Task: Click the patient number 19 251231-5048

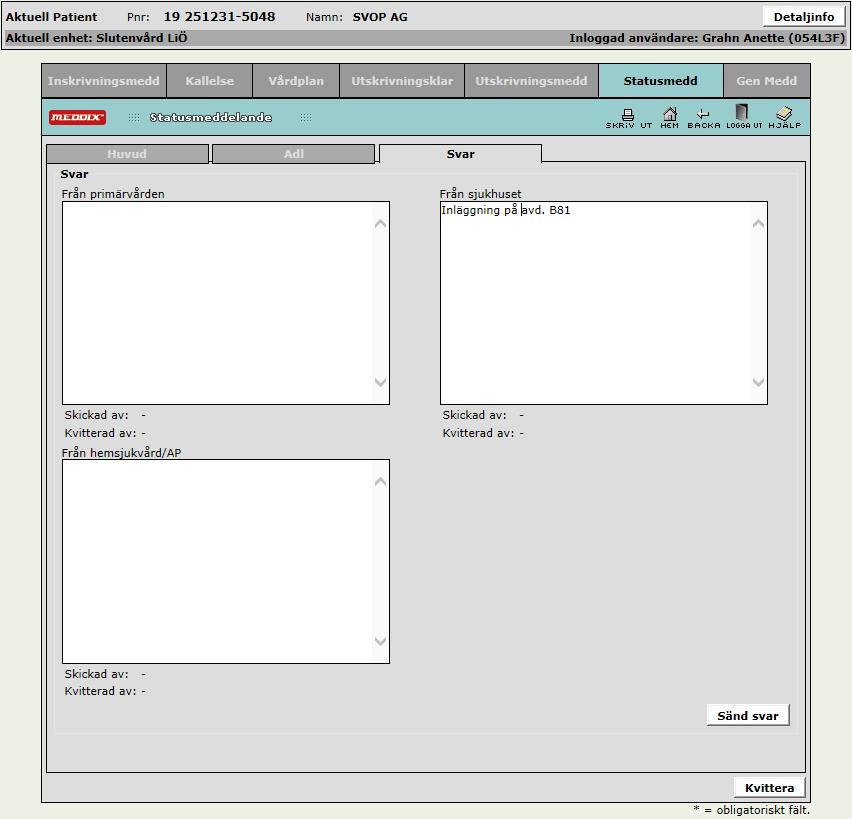Action: pyautogui.click(x=220, y=17)
